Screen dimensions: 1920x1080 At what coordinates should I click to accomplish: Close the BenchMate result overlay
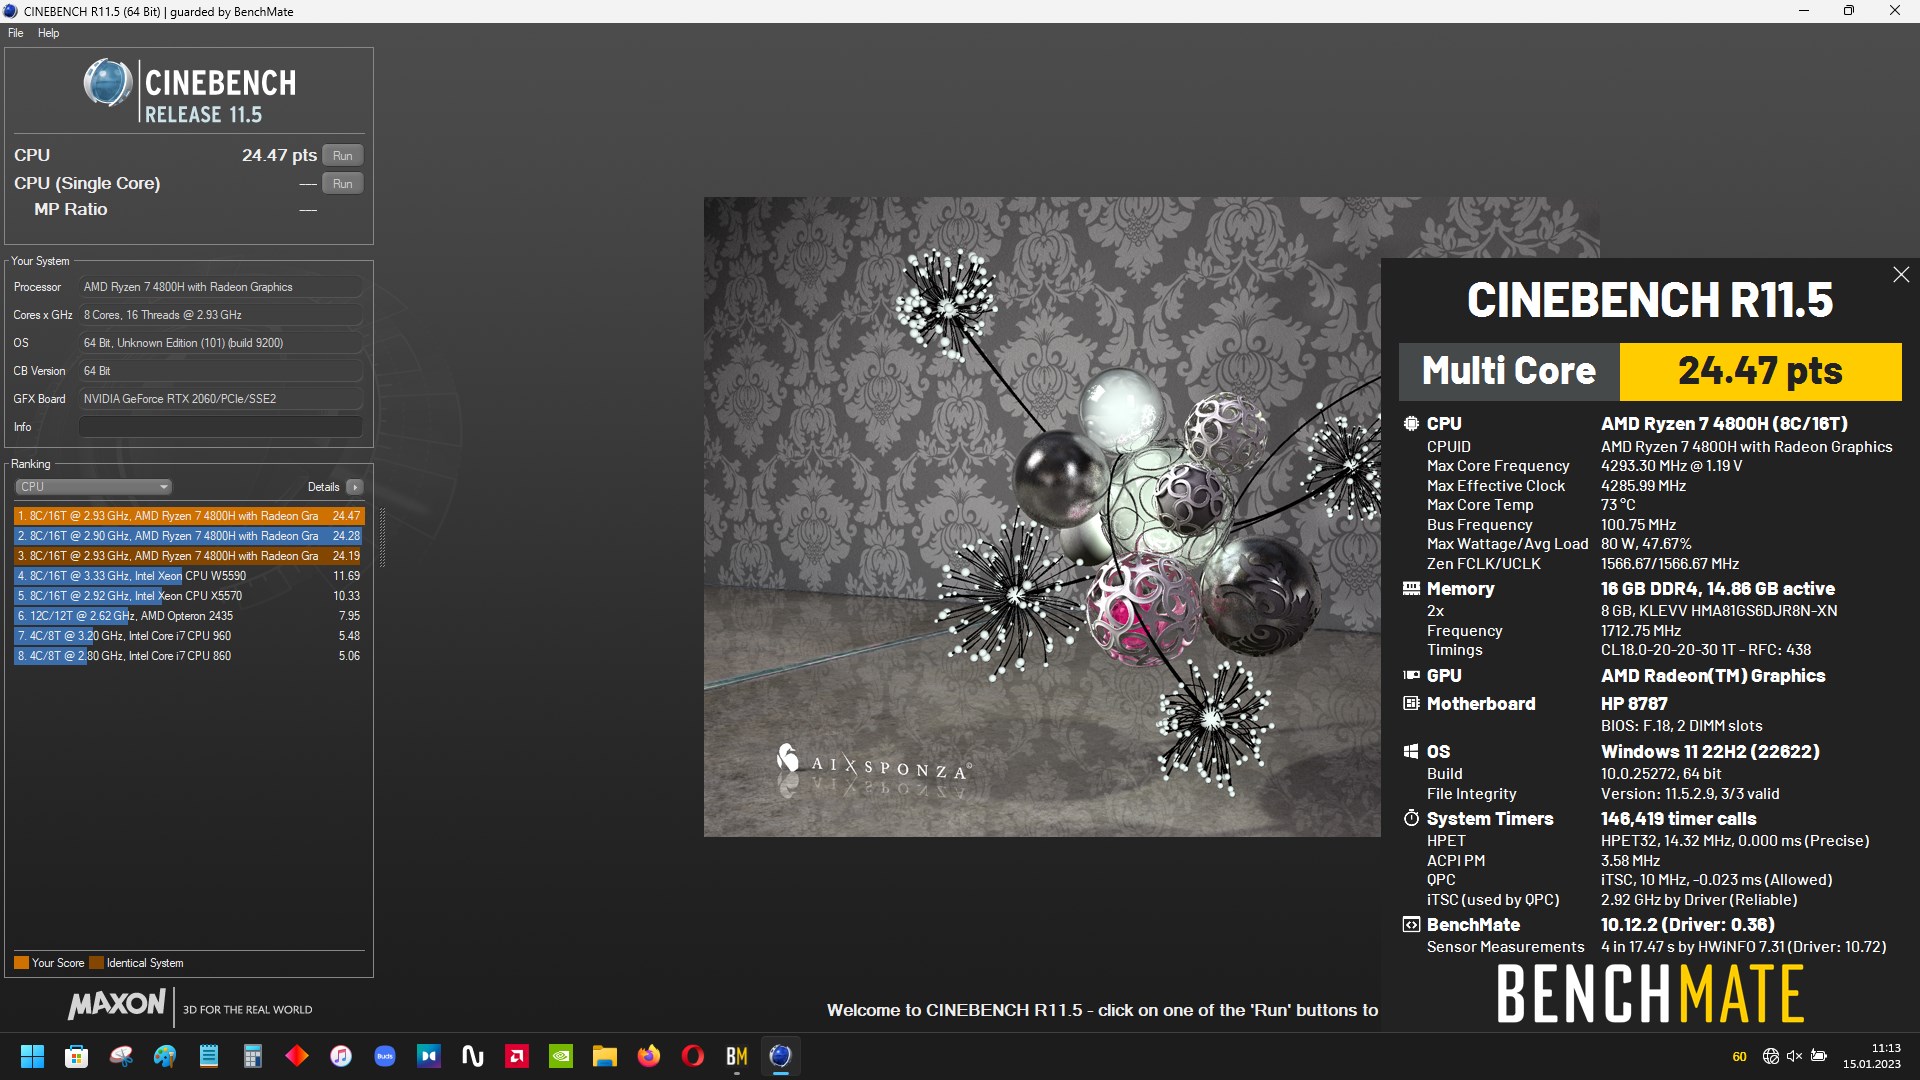click(x=1901, y=275)
